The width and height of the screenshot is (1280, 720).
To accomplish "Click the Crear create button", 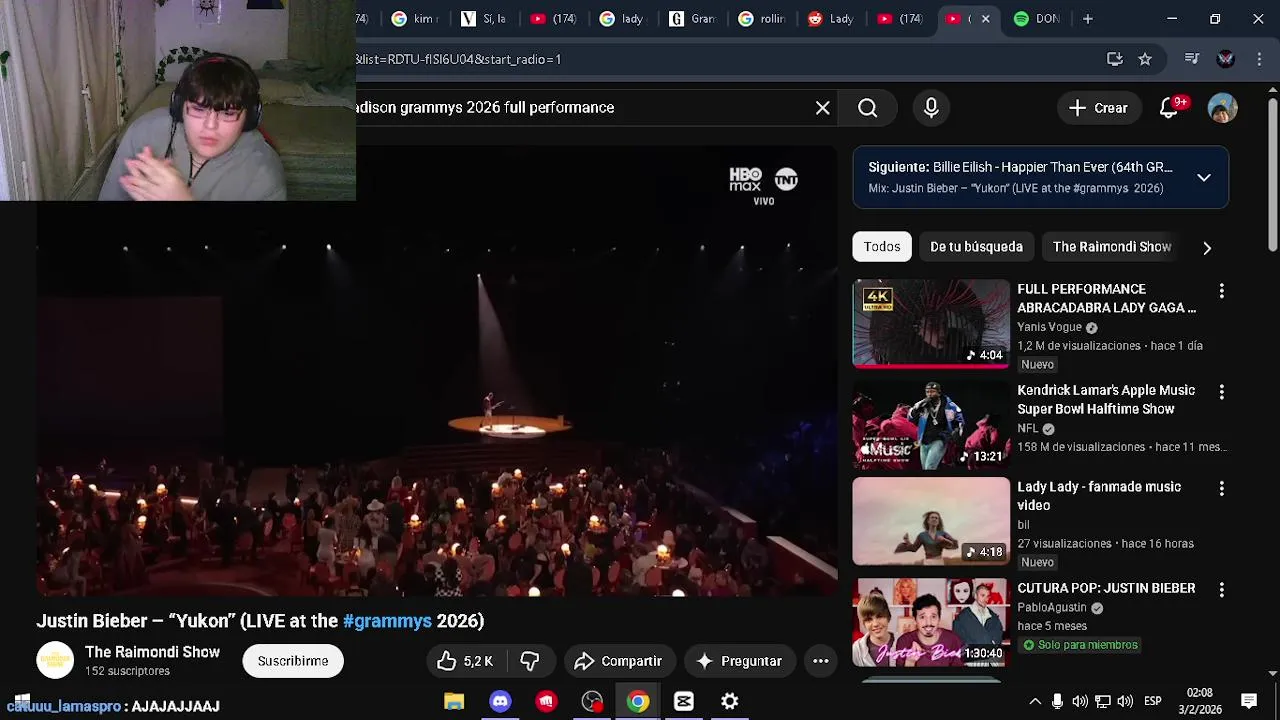I will pos(1098,108).
